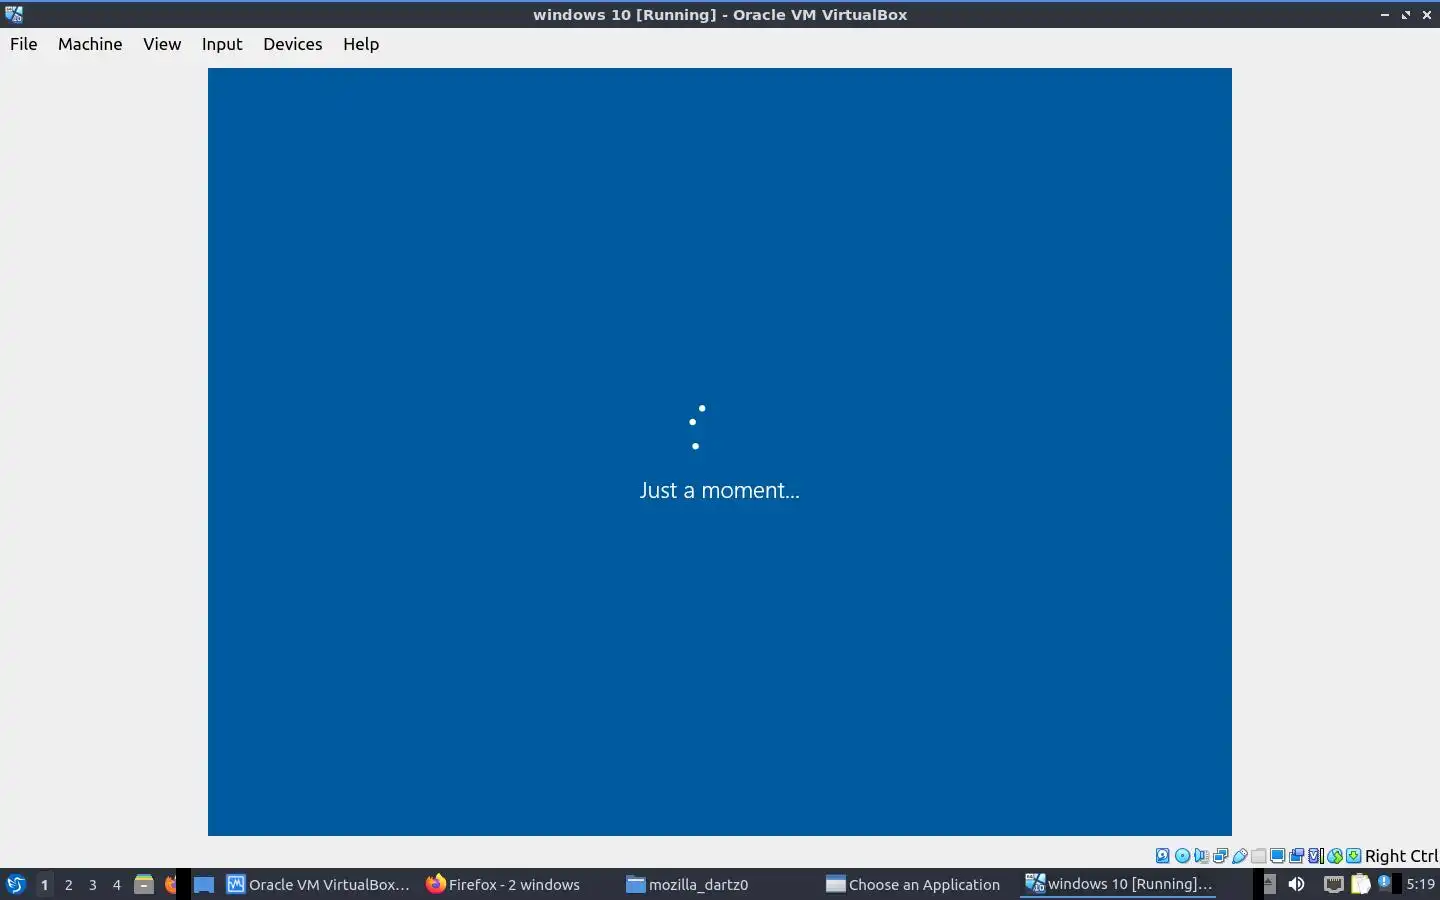Switch to mozilla_dartz0 folder window
Screen dimensions: 1440x900
[688, 884]
